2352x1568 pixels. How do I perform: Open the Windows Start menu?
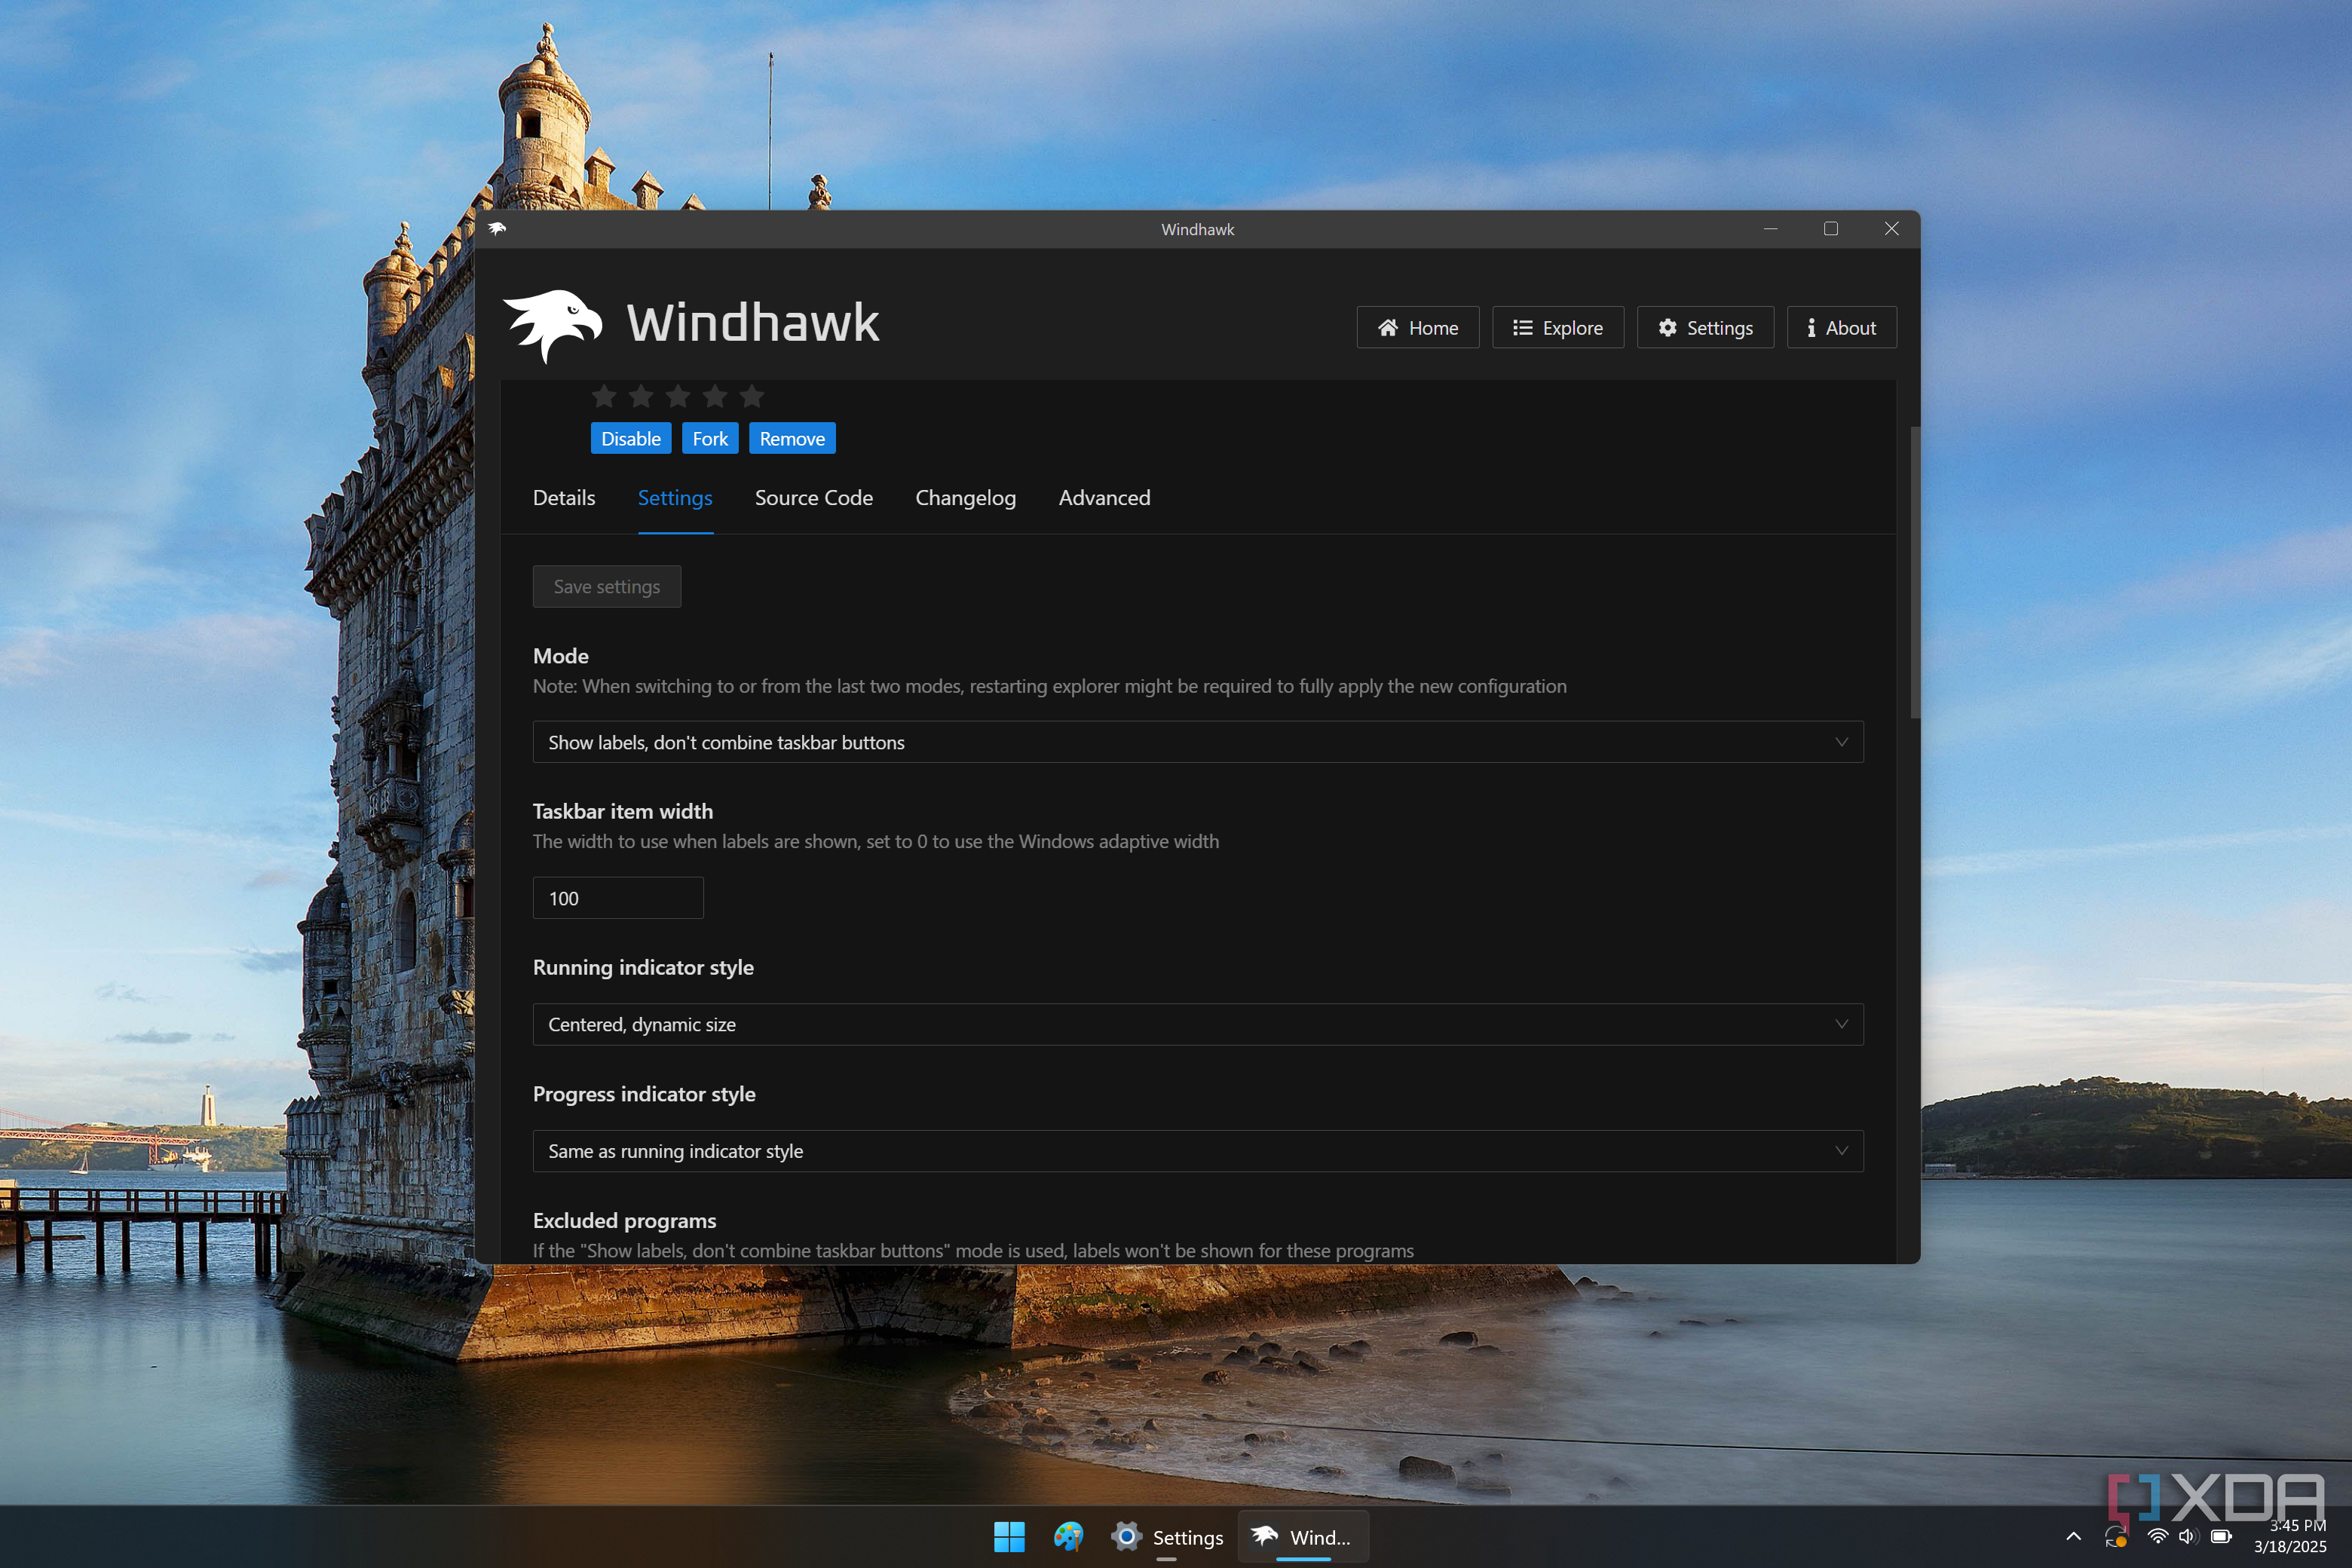[x=1009, y=1537]
